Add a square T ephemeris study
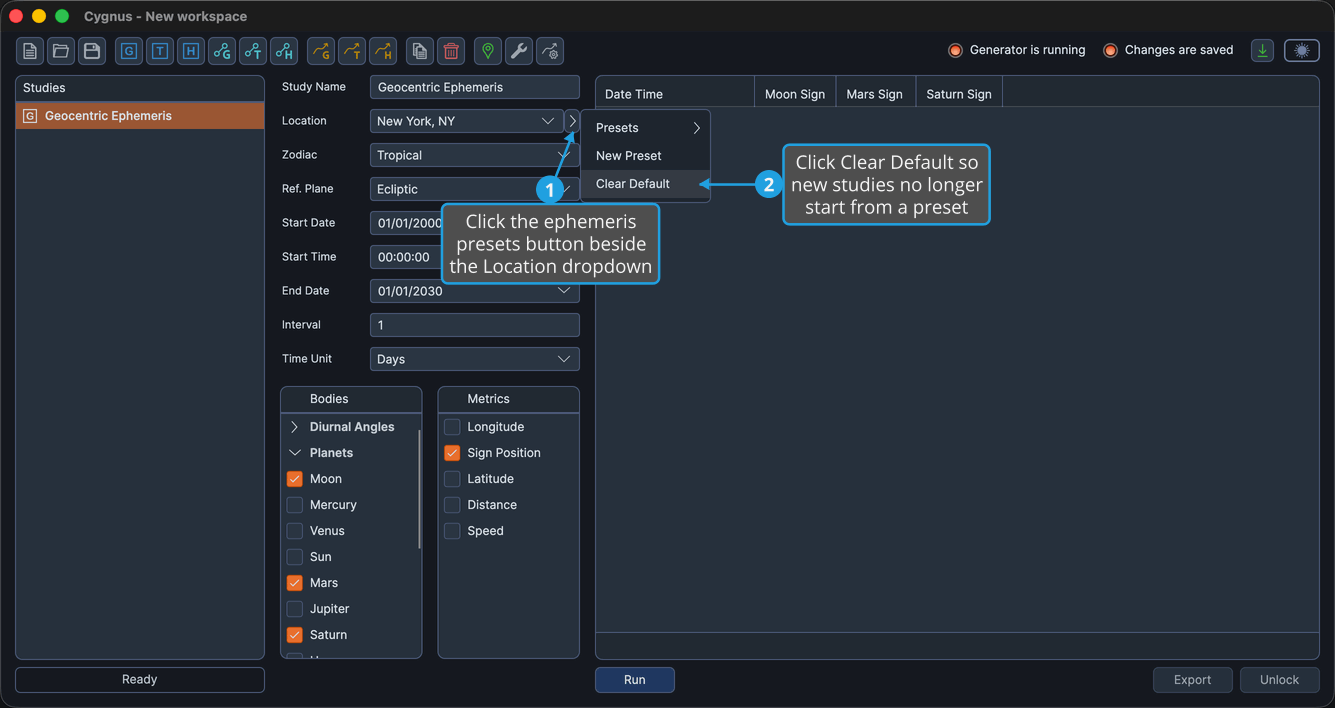This screenshot has width=1335, height=708. (x=160, y=51)
